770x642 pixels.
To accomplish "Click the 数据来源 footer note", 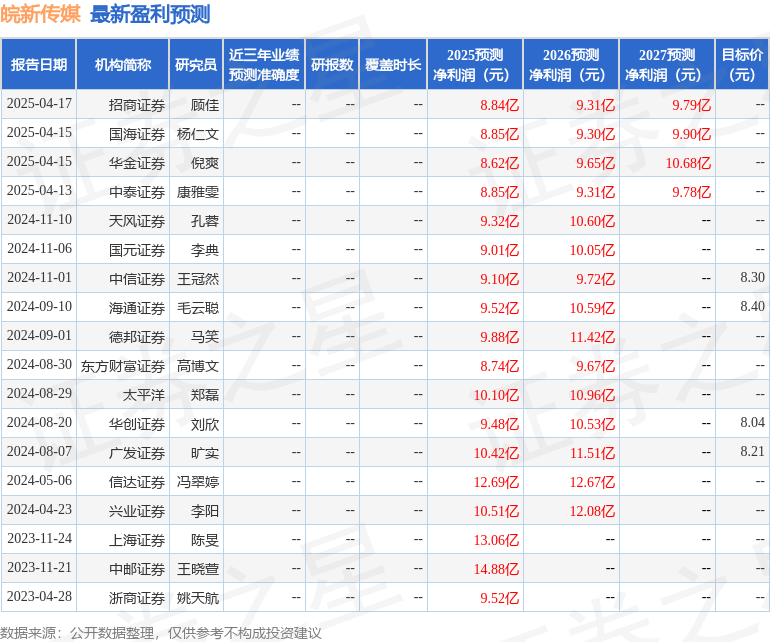I will (161, 633).
